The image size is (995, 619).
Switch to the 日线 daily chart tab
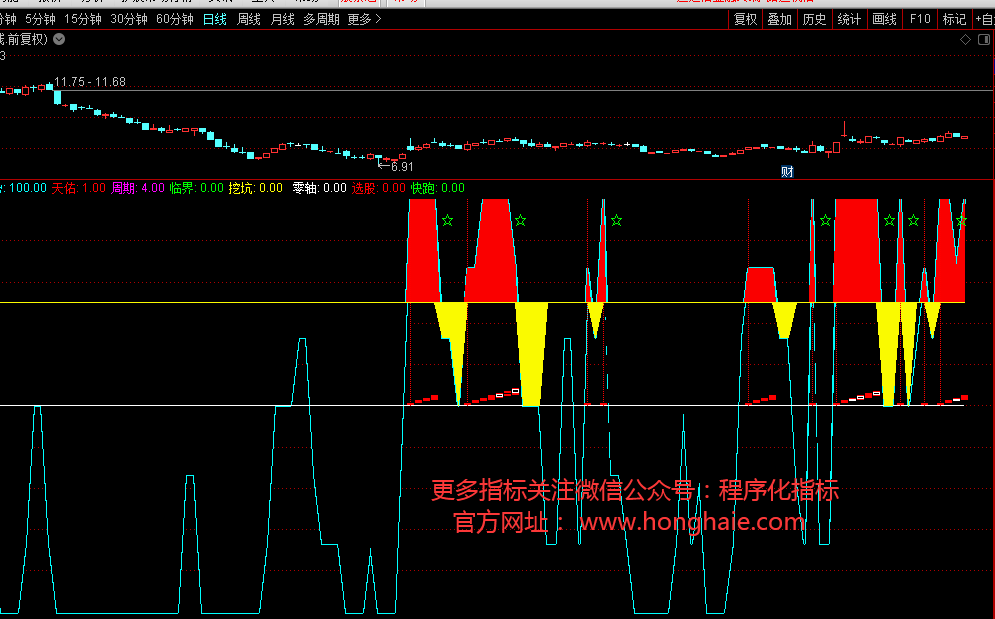214,19
